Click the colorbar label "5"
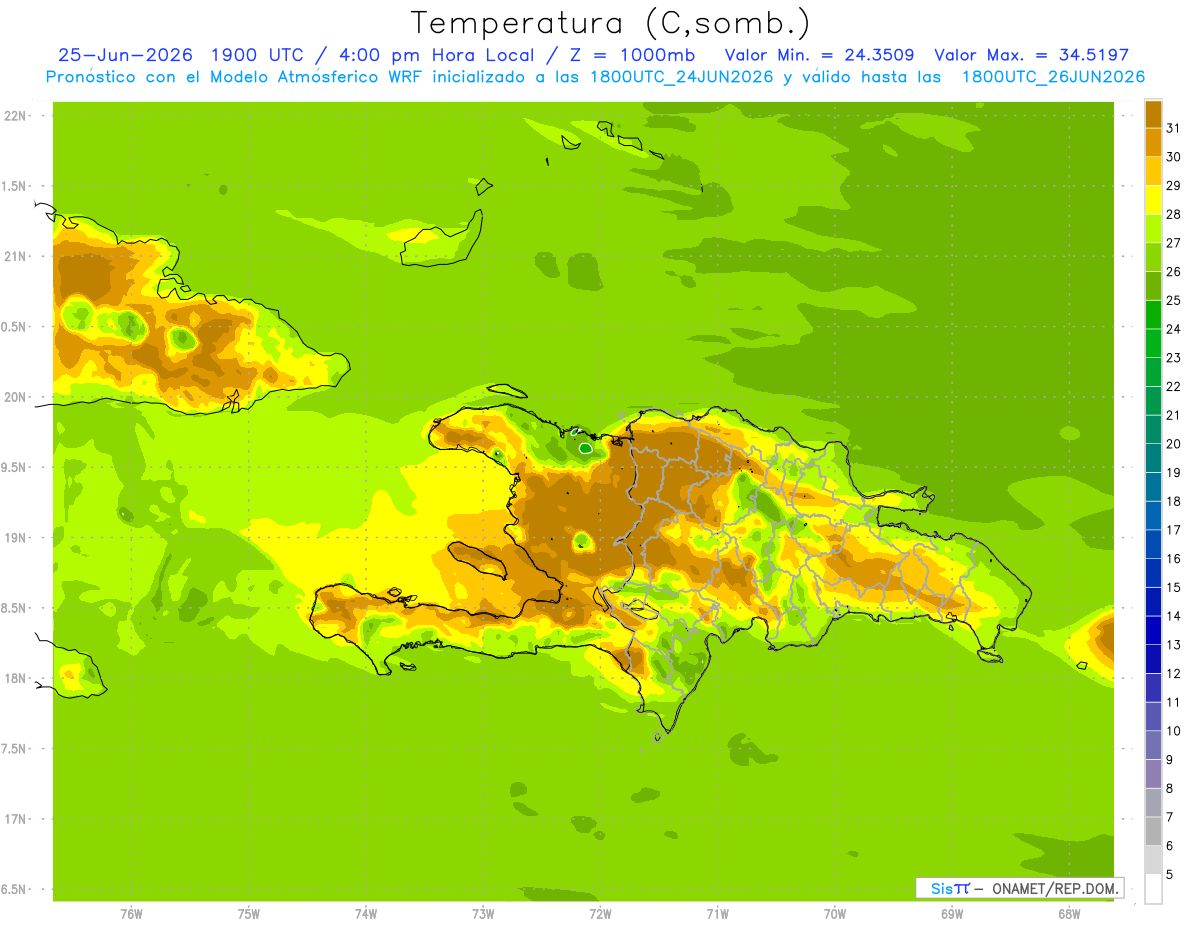 click(x=1169, y=875)
